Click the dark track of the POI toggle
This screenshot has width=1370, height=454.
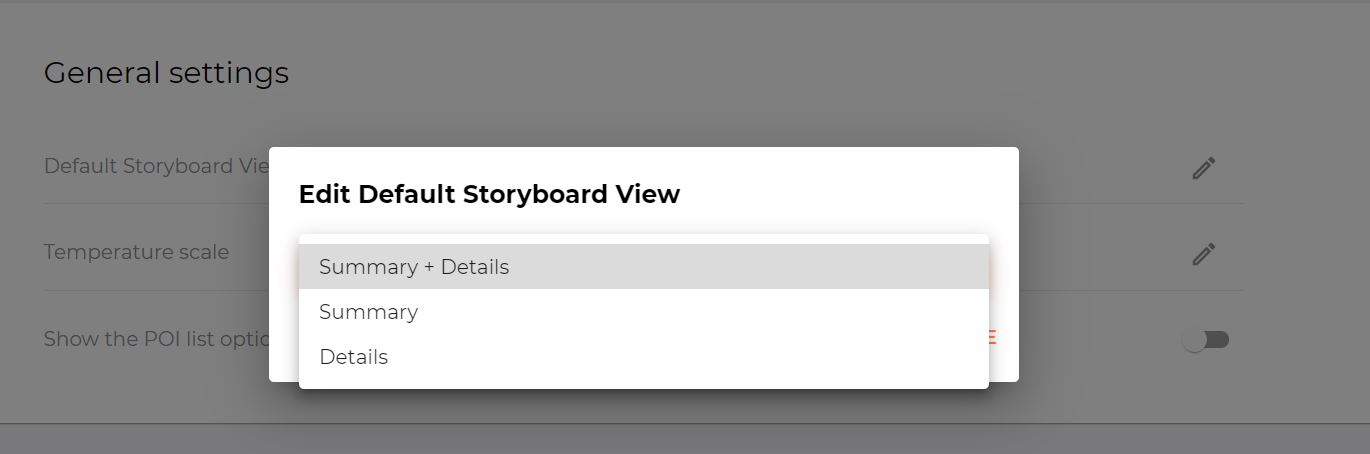(x=1219, y=340)
